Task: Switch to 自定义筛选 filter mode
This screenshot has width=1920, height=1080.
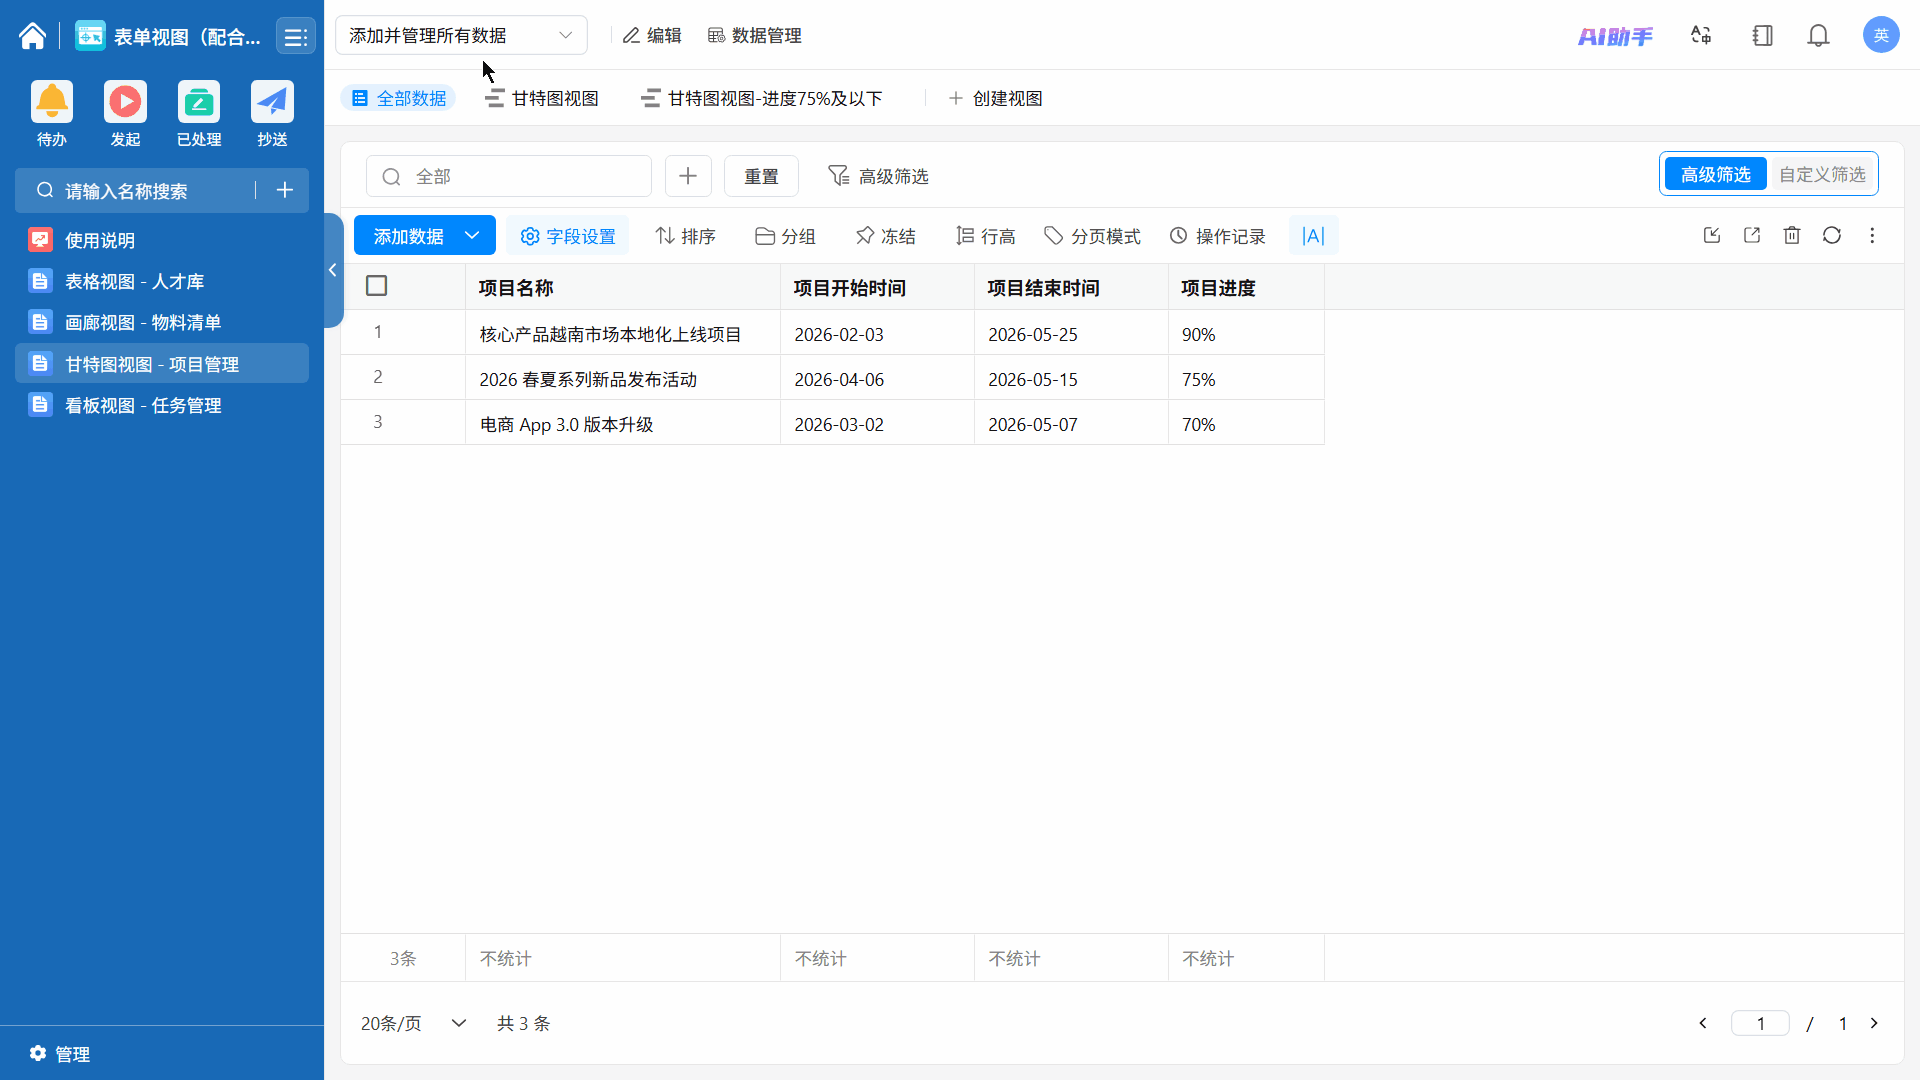Action: point(1822,174)
